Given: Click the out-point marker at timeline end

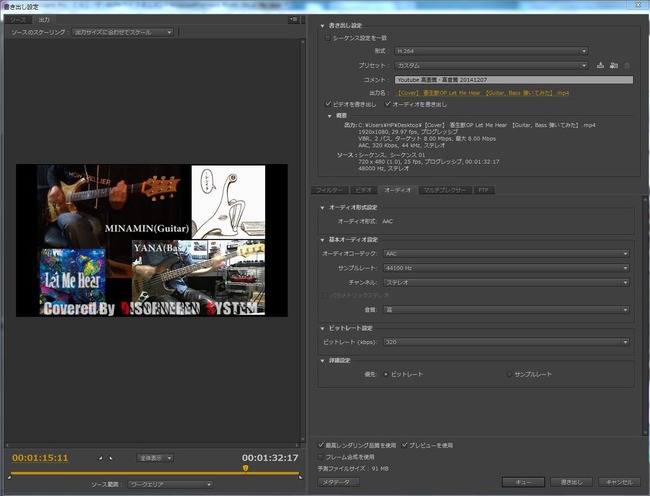Looking at the screenshot, I should [300, 477].
